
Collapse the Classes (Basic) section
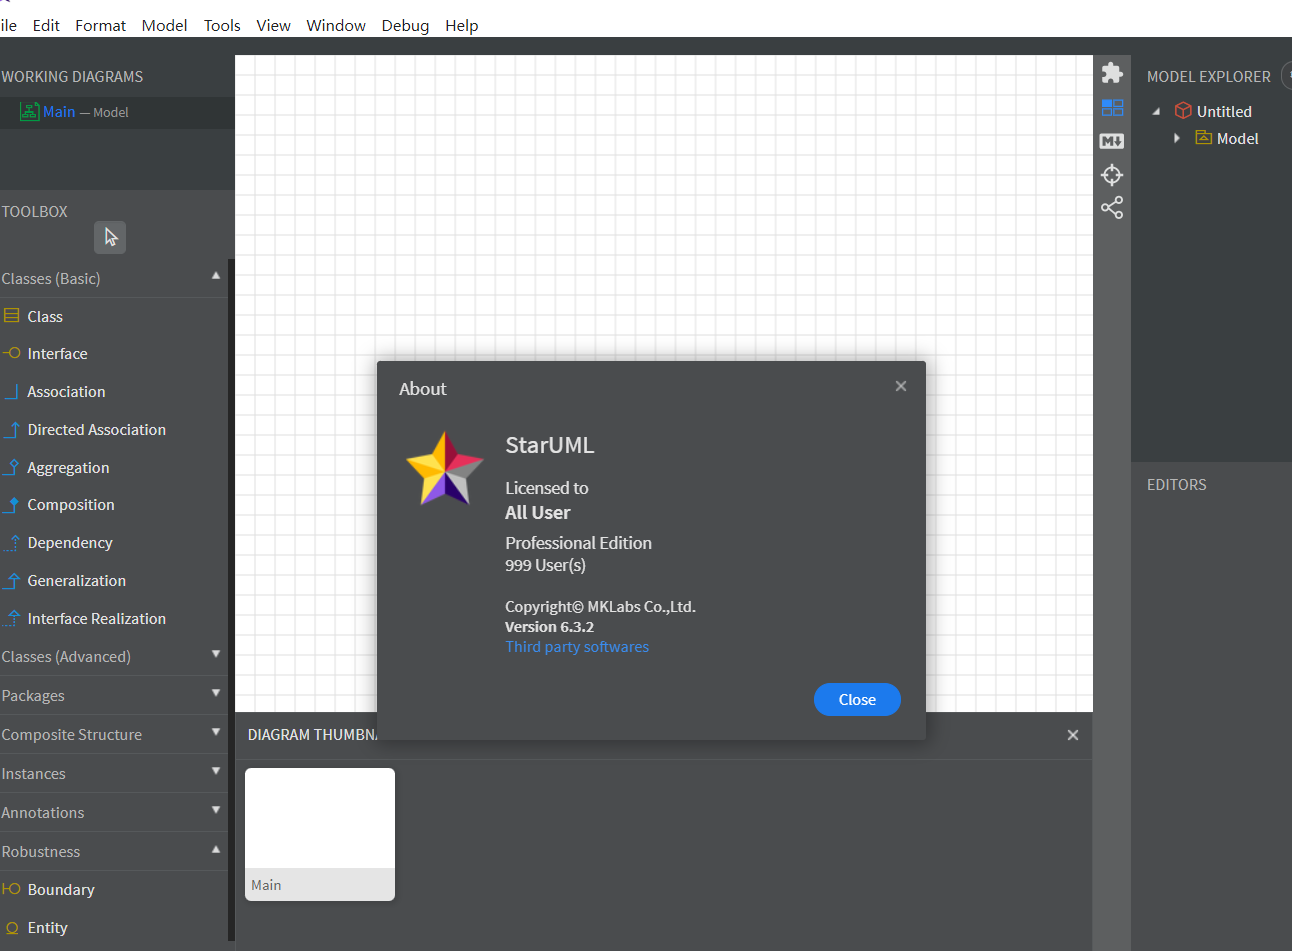pos(216,277)
